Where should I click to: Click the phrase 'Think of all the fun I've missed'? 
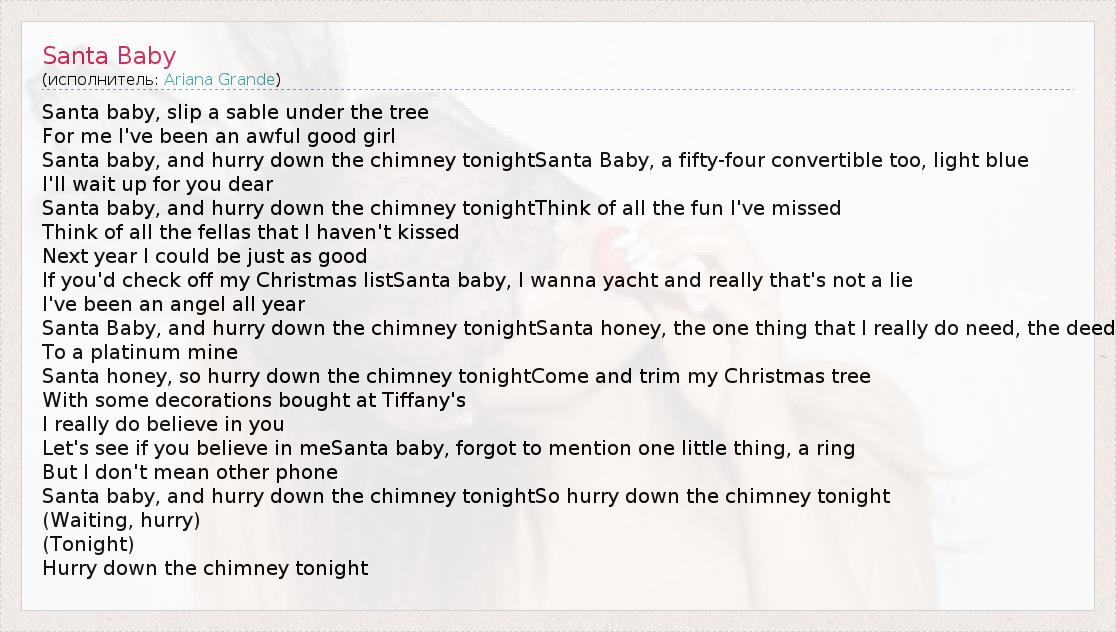[688, 208]
